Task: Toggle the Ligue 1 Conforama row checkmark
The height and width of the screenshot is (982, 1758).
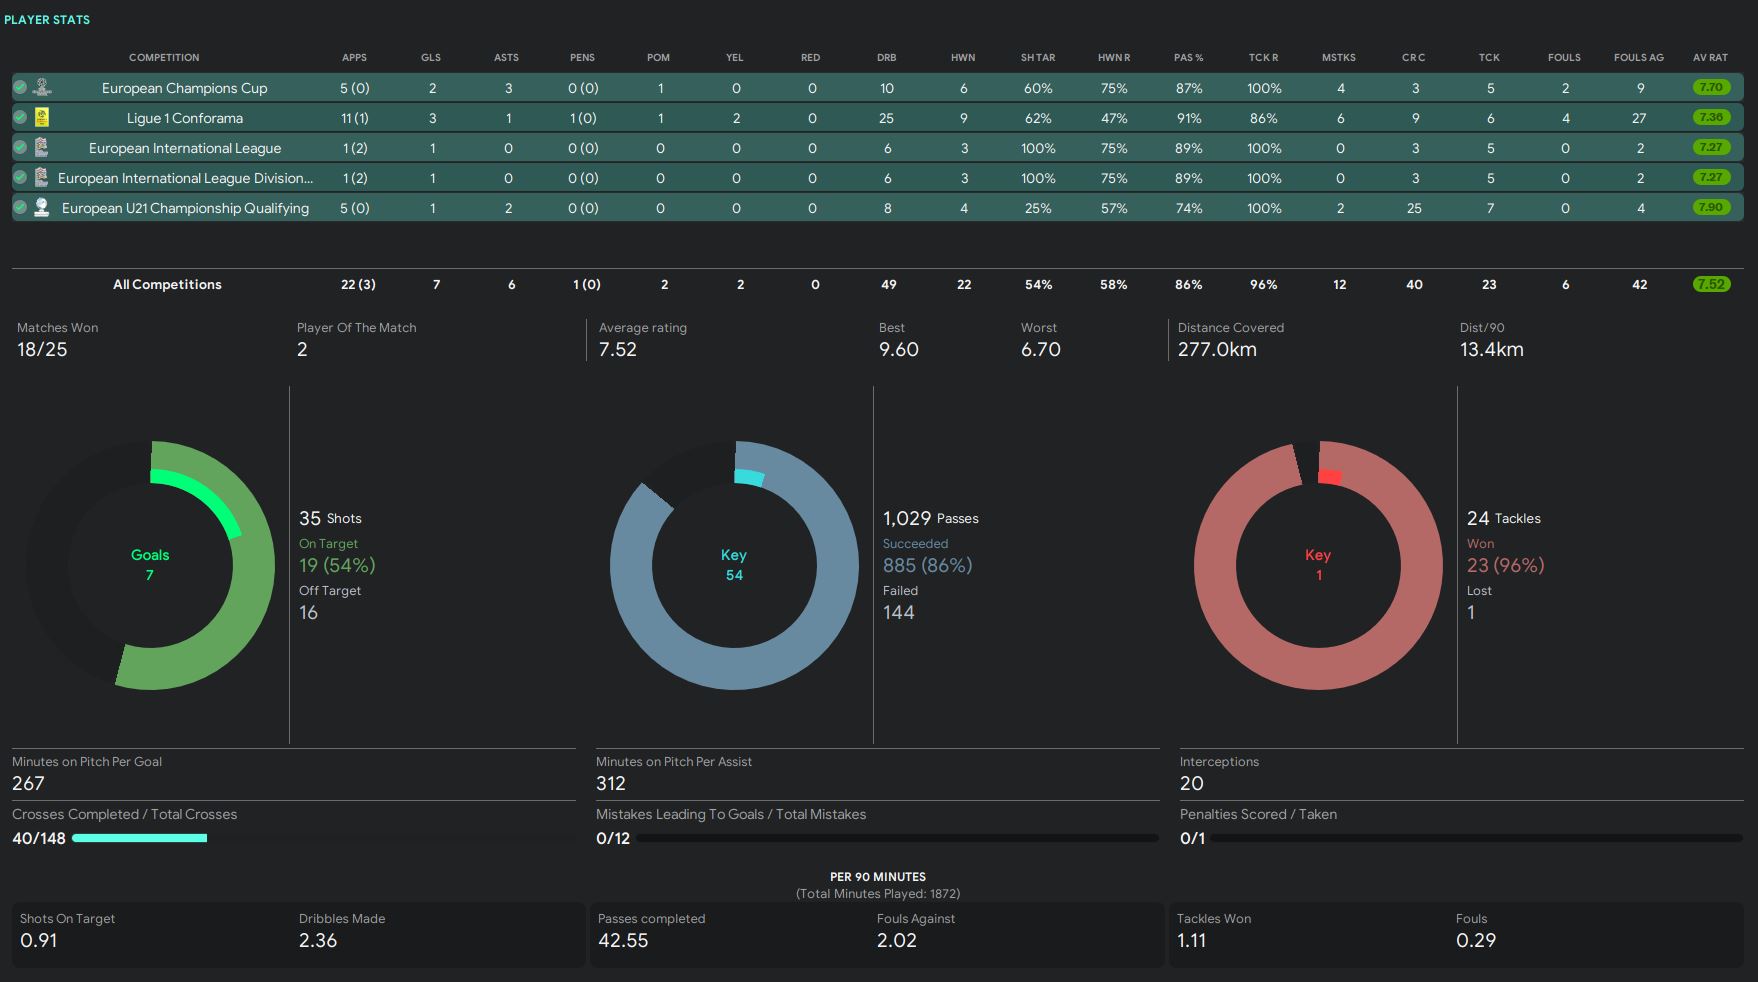Action: click(20, 118)
